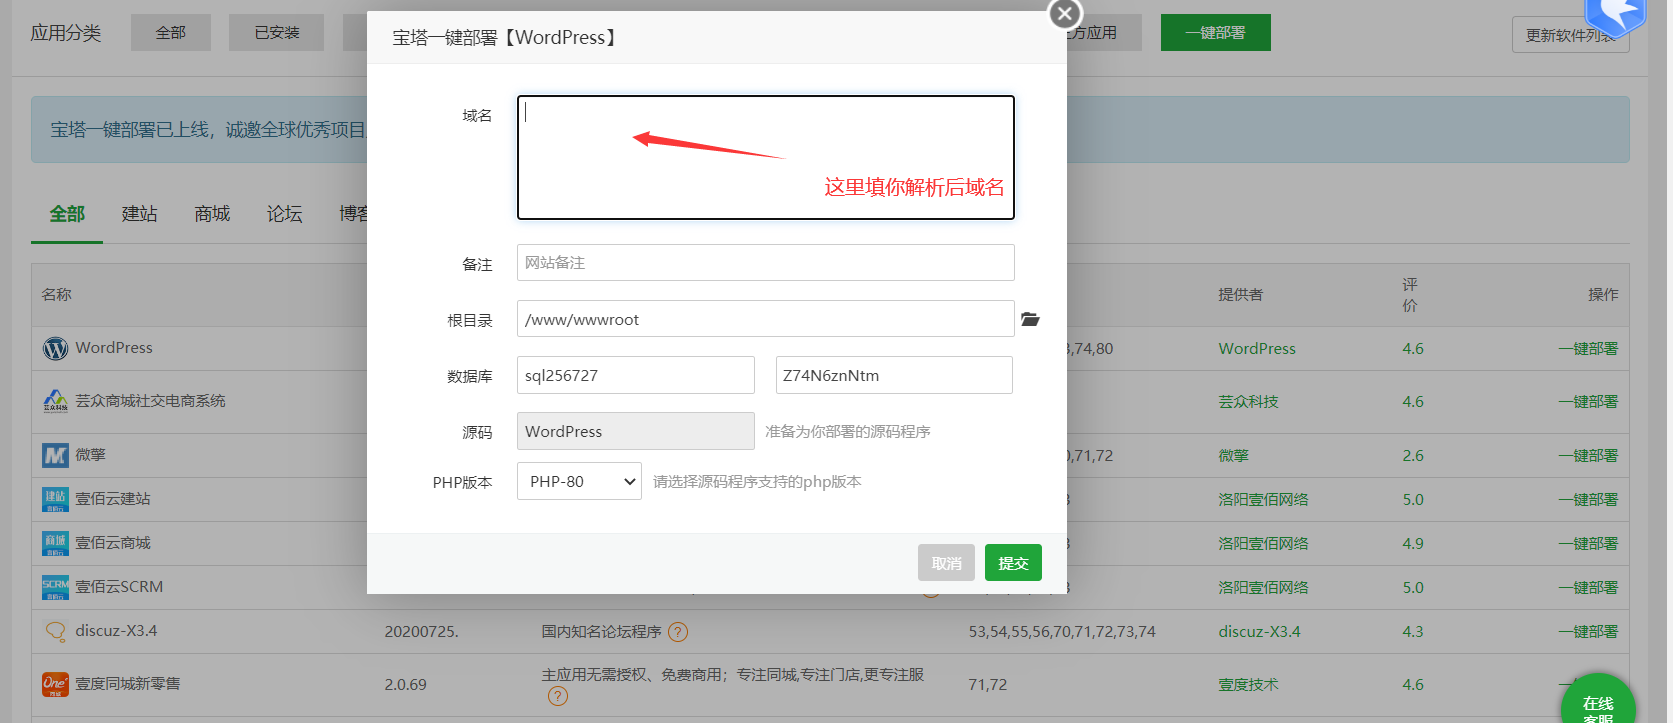Click the 源码 WordPress field
Viewport: 1673px width, 723px height.
pos(636,431)
